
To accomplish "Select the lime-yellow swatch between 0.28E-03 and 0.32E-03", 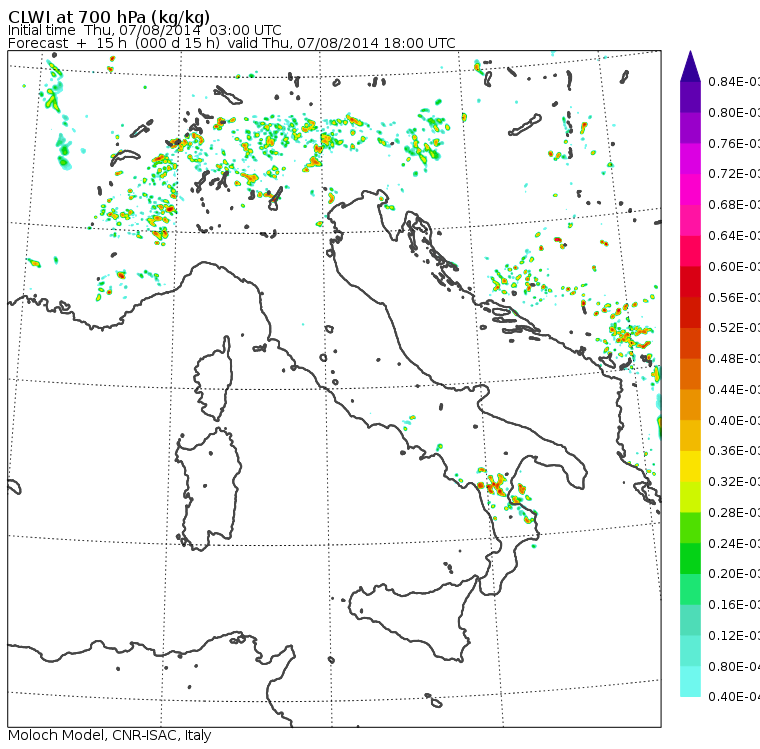I will pos(690,497).
